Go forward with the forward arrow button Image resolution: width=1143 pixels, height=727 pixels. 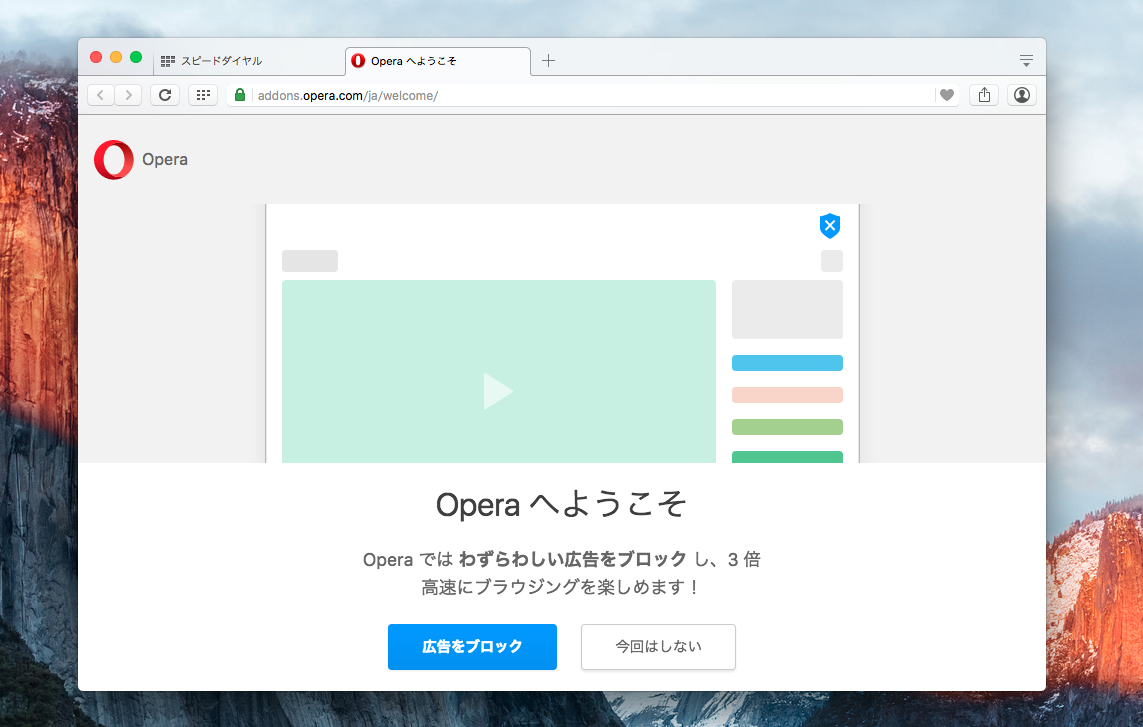click(128, 95)
